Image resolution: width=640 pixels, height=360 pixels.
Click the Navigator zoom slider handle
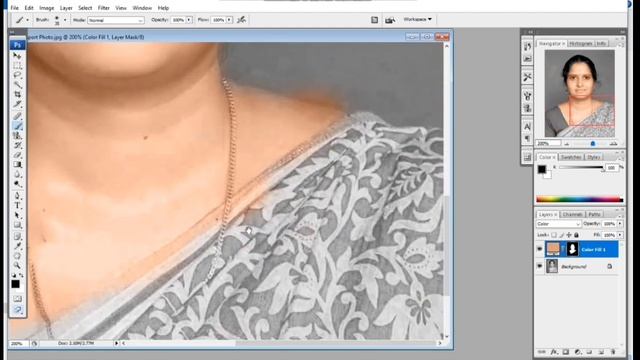tap(593, 144)
